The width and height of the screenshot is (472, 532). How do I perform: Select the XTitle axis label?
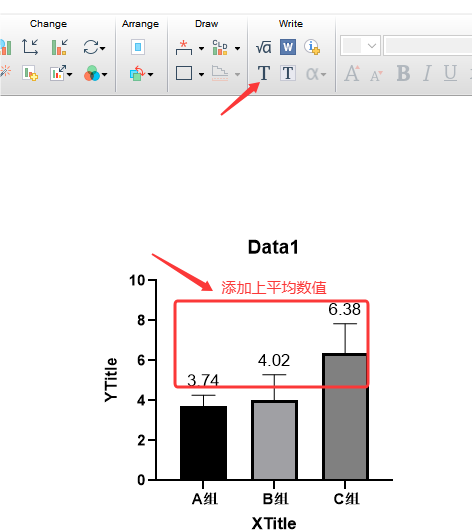click(274, 523)
